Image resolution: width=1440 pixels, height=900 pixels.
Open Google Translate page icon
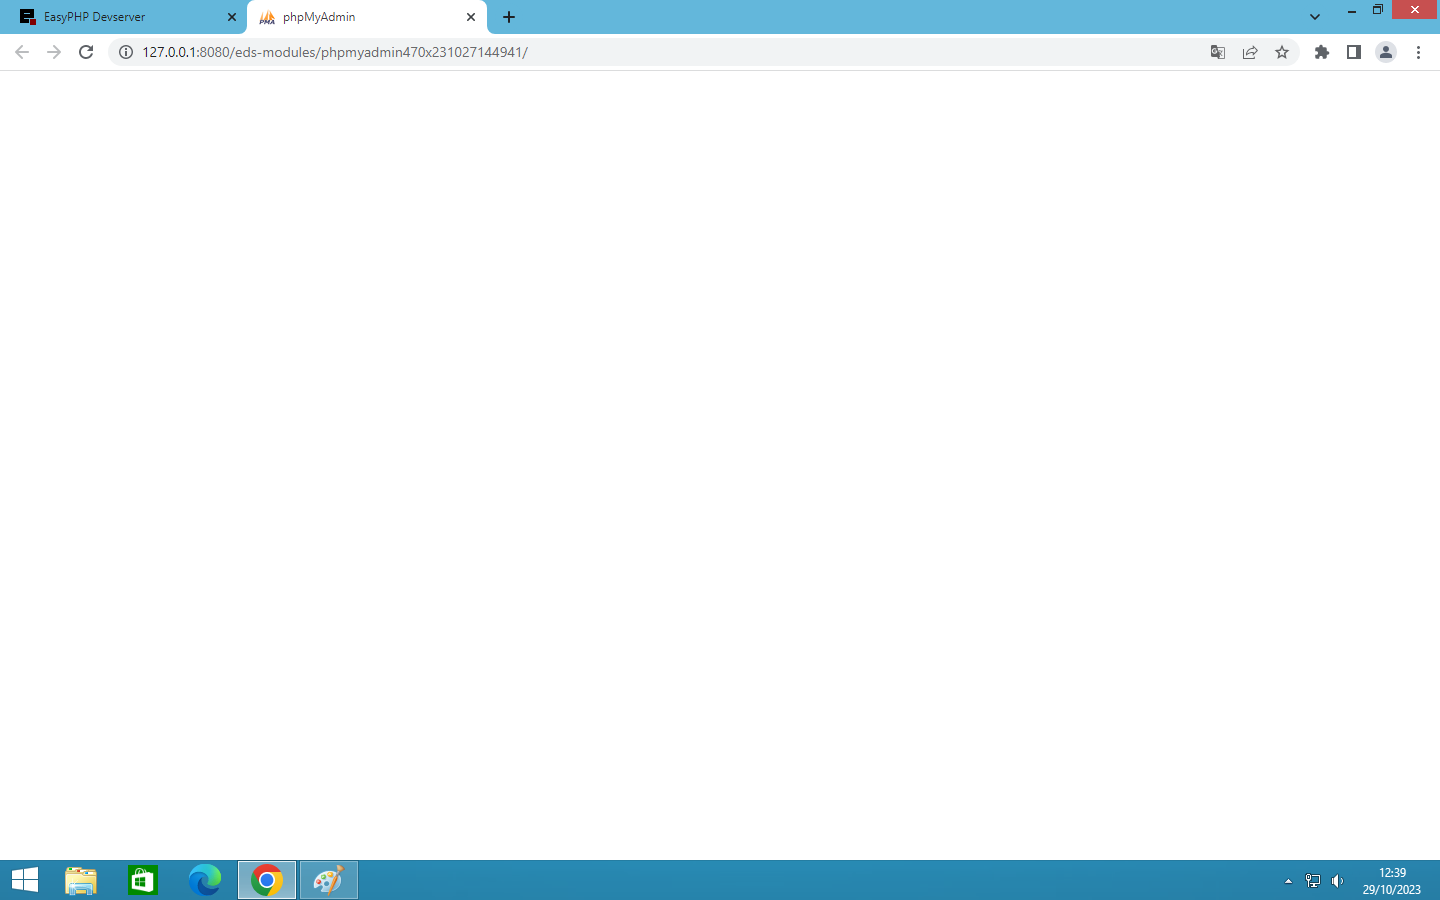(x=1218, y=52)
